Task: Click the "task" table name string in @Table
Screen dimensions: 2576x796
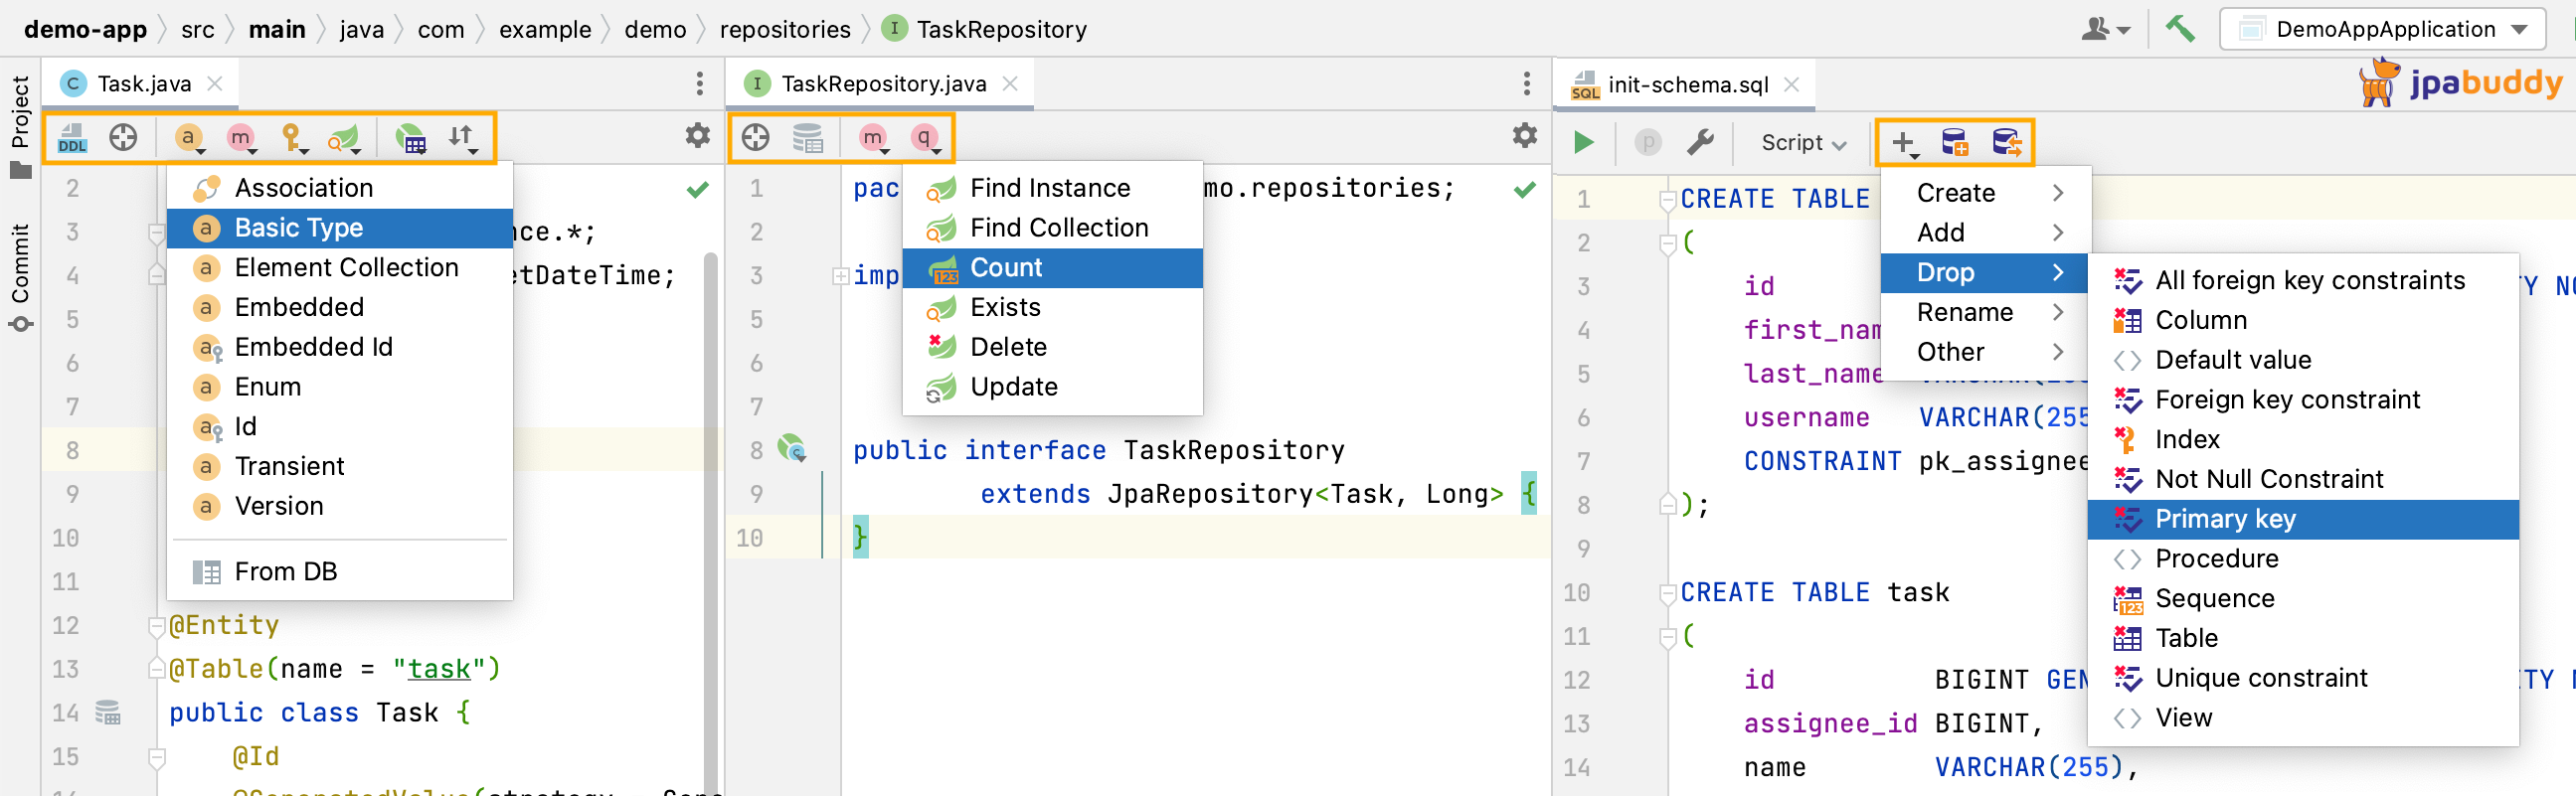Action: tap(439, 669)
